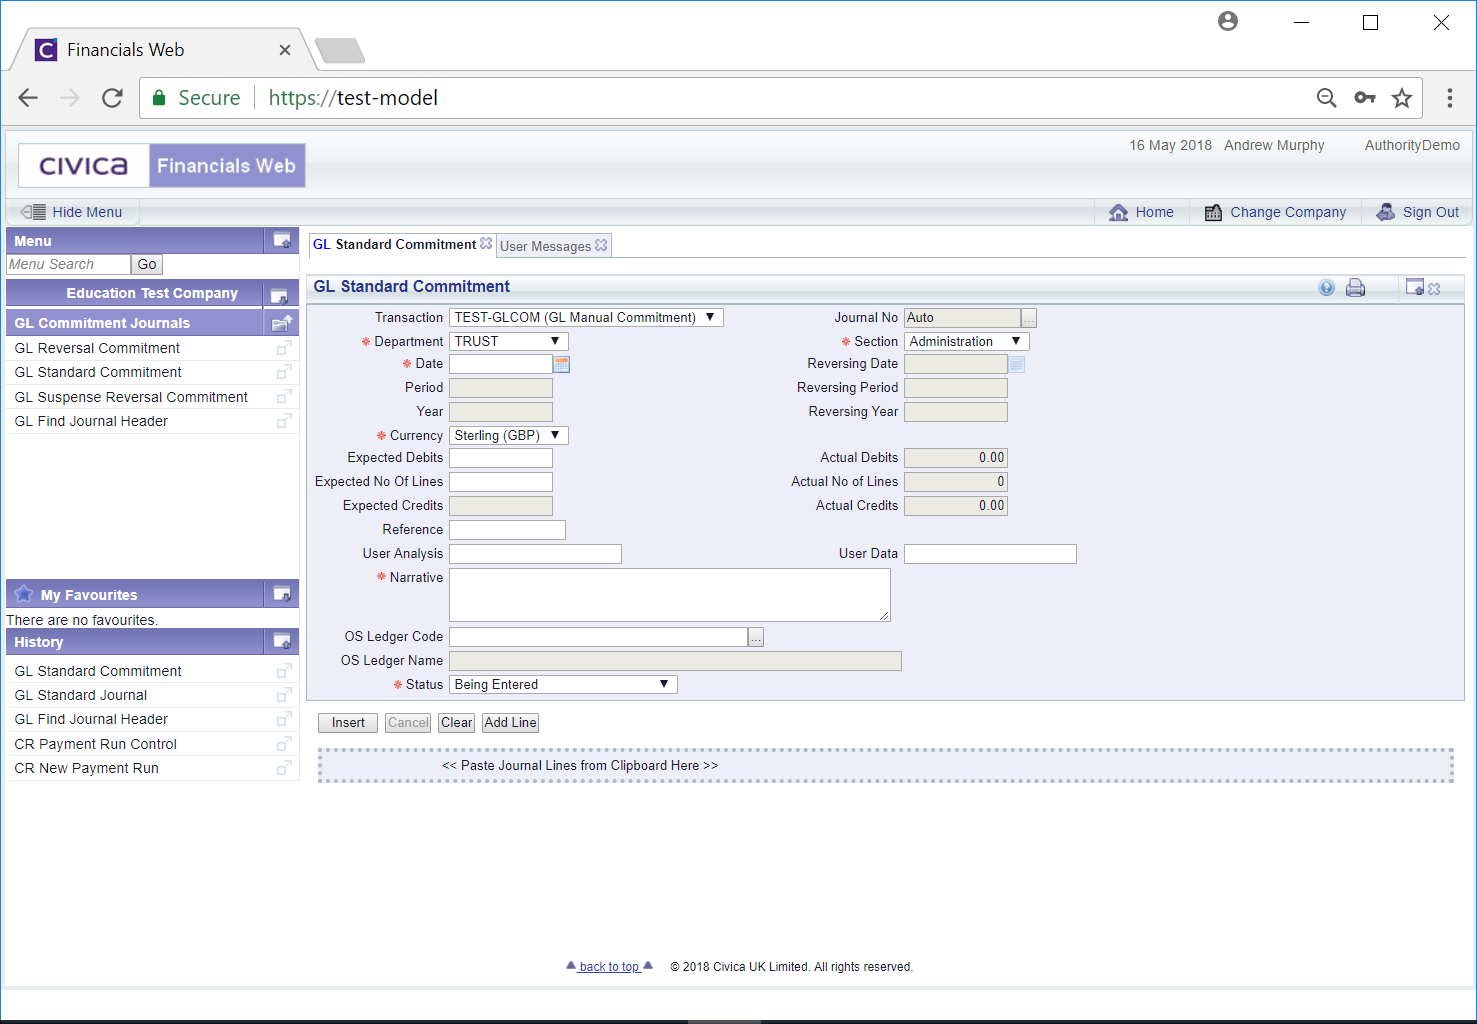Open GL Reversal Commitment menu item
Screen dimensions: 1477x1024
click(97, 348)
